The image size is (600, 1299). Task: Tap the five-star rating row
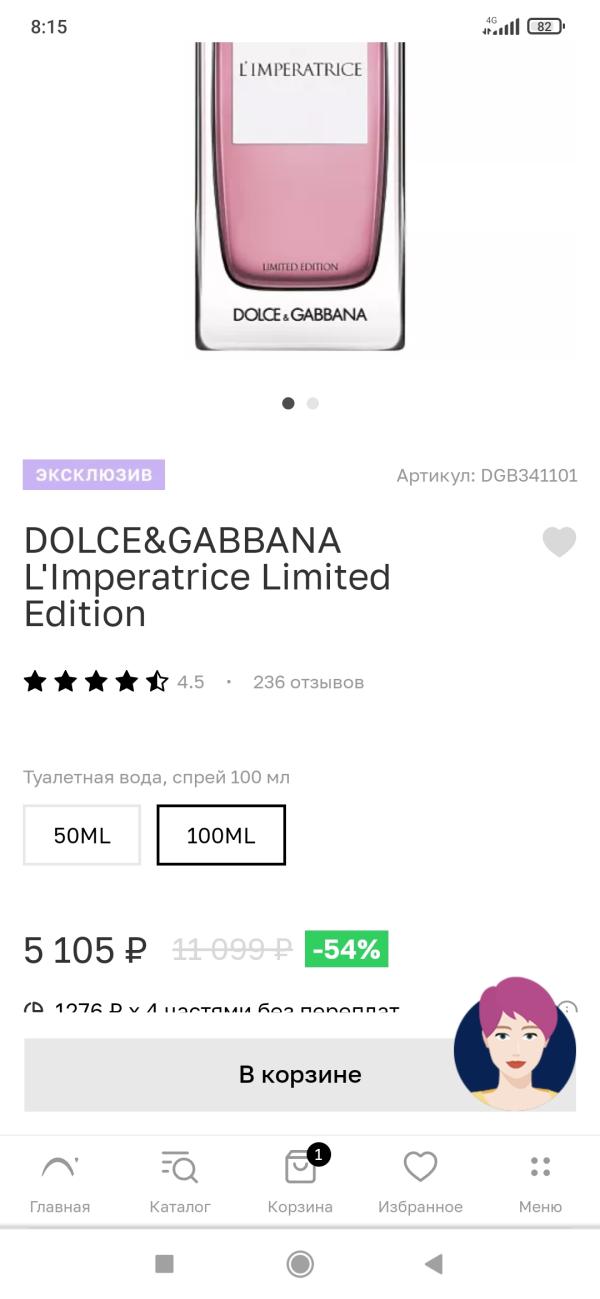coord(96,682)
